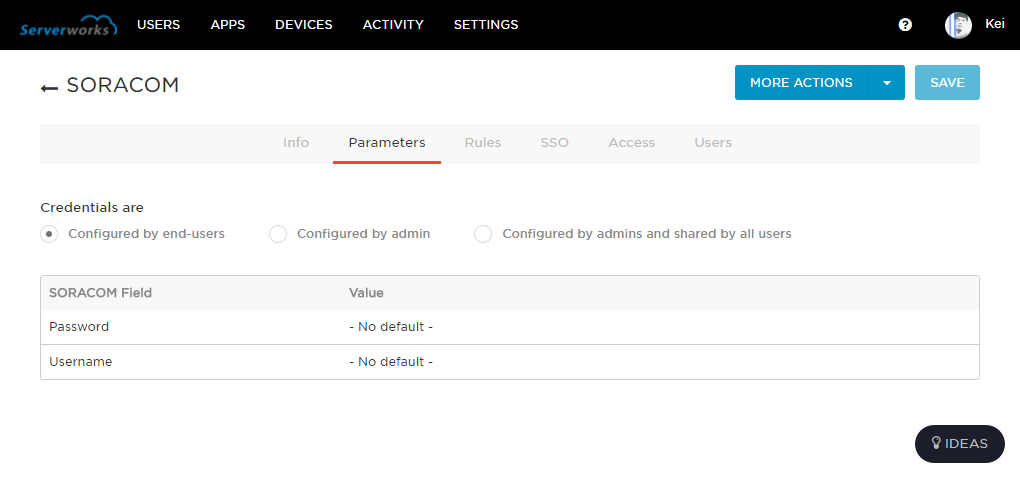This screenshot has width=1020, height=478.
Task: Click the SORACOM page title
Action: [x=123, y=86]
